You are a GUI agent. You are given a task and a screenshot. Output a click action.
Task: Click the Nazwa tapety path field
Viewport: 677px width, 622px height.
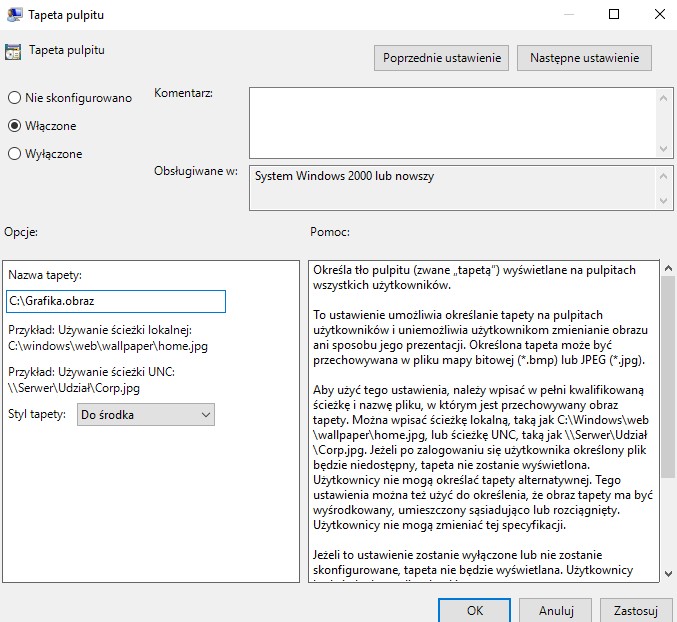[x=116, y=301]
